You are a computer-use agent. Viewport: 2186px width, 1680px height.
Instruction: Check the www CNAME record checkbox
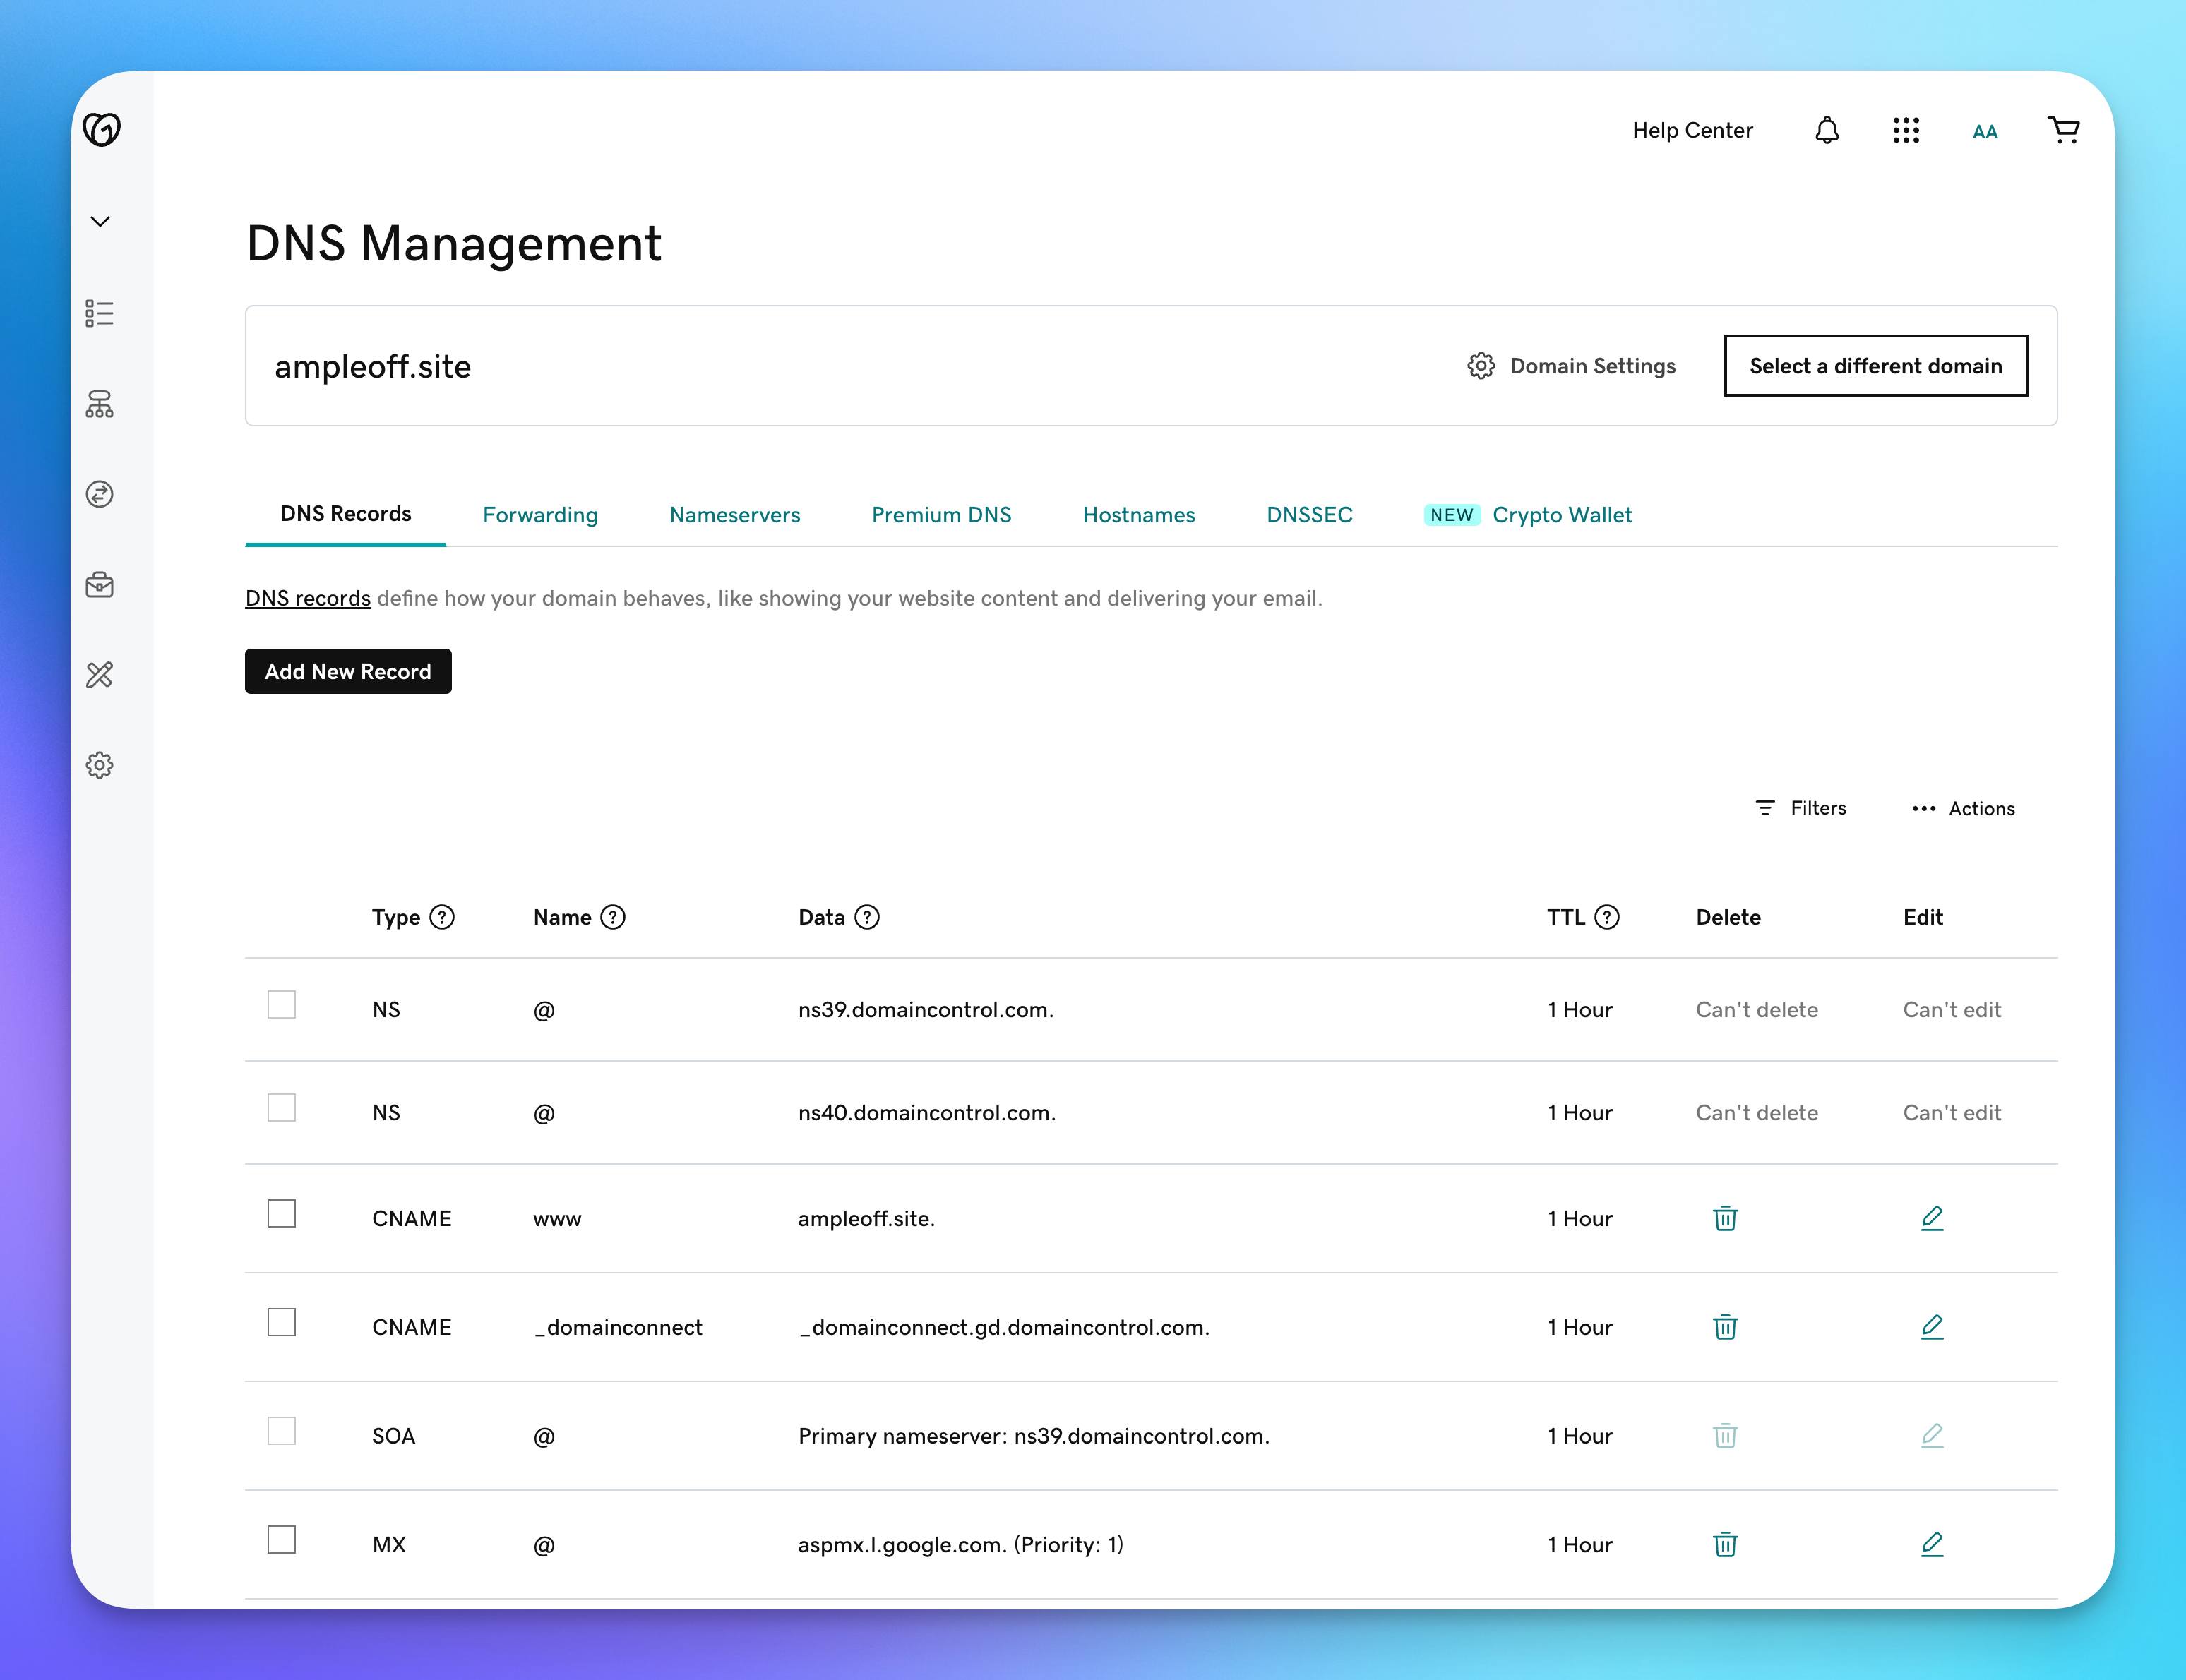click(282, 1214)
